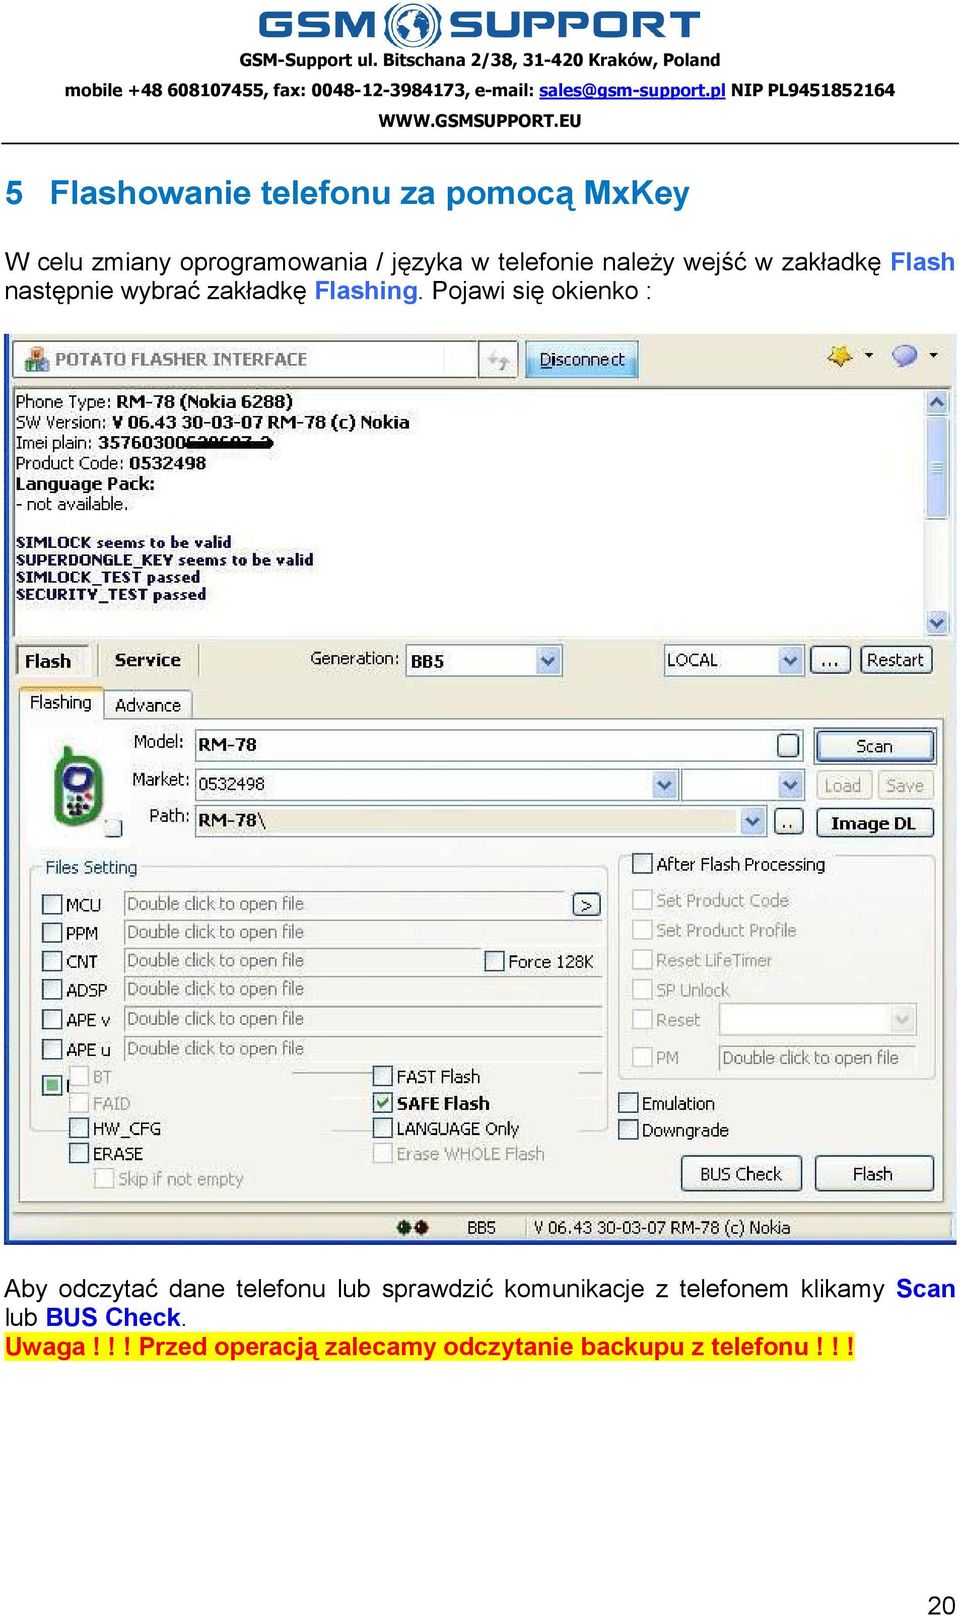
Task: Click the Disconnect button
Action: pos(582,360)
